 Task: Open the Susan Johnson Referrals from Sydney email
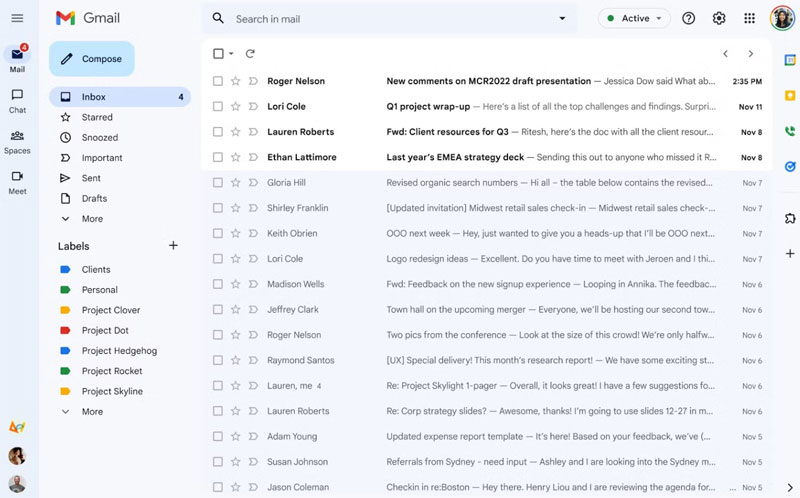click(x=487, y=462)
